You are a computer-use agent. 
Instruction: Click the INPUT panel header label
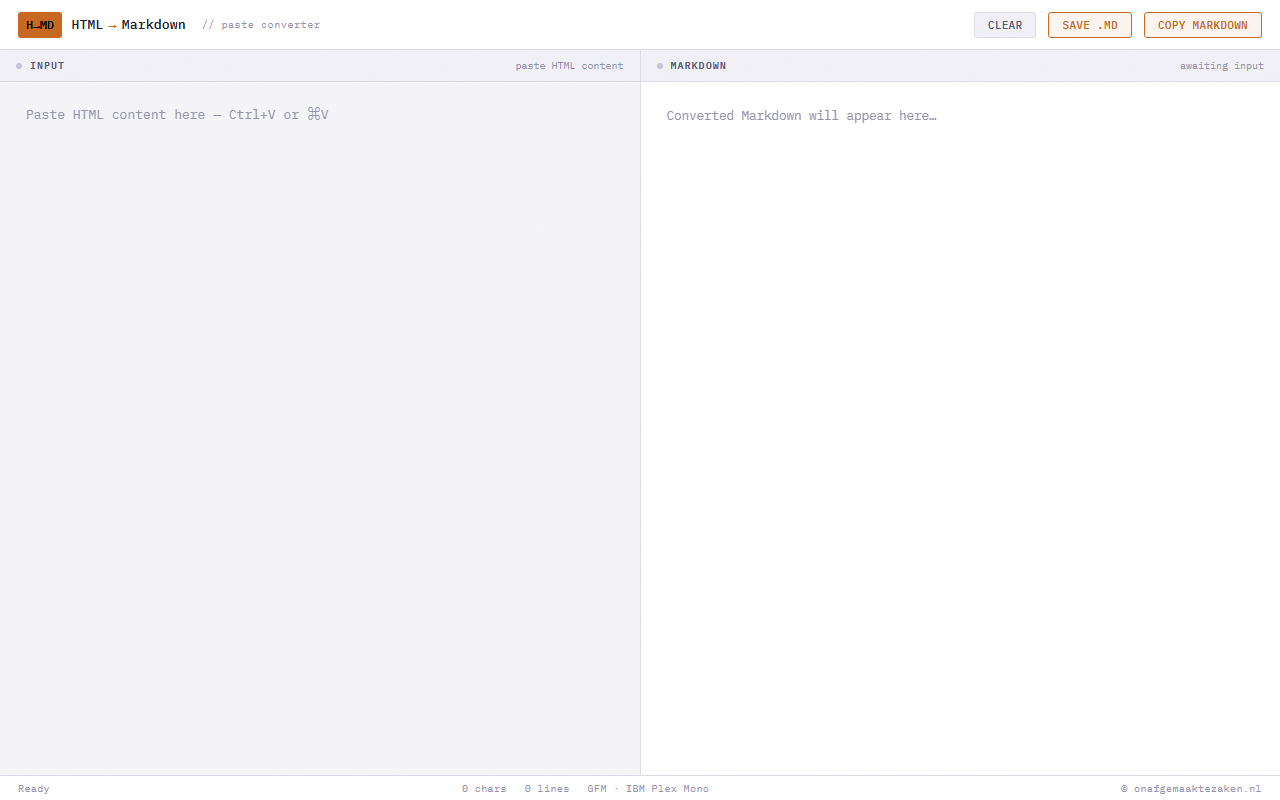point(47,66)
